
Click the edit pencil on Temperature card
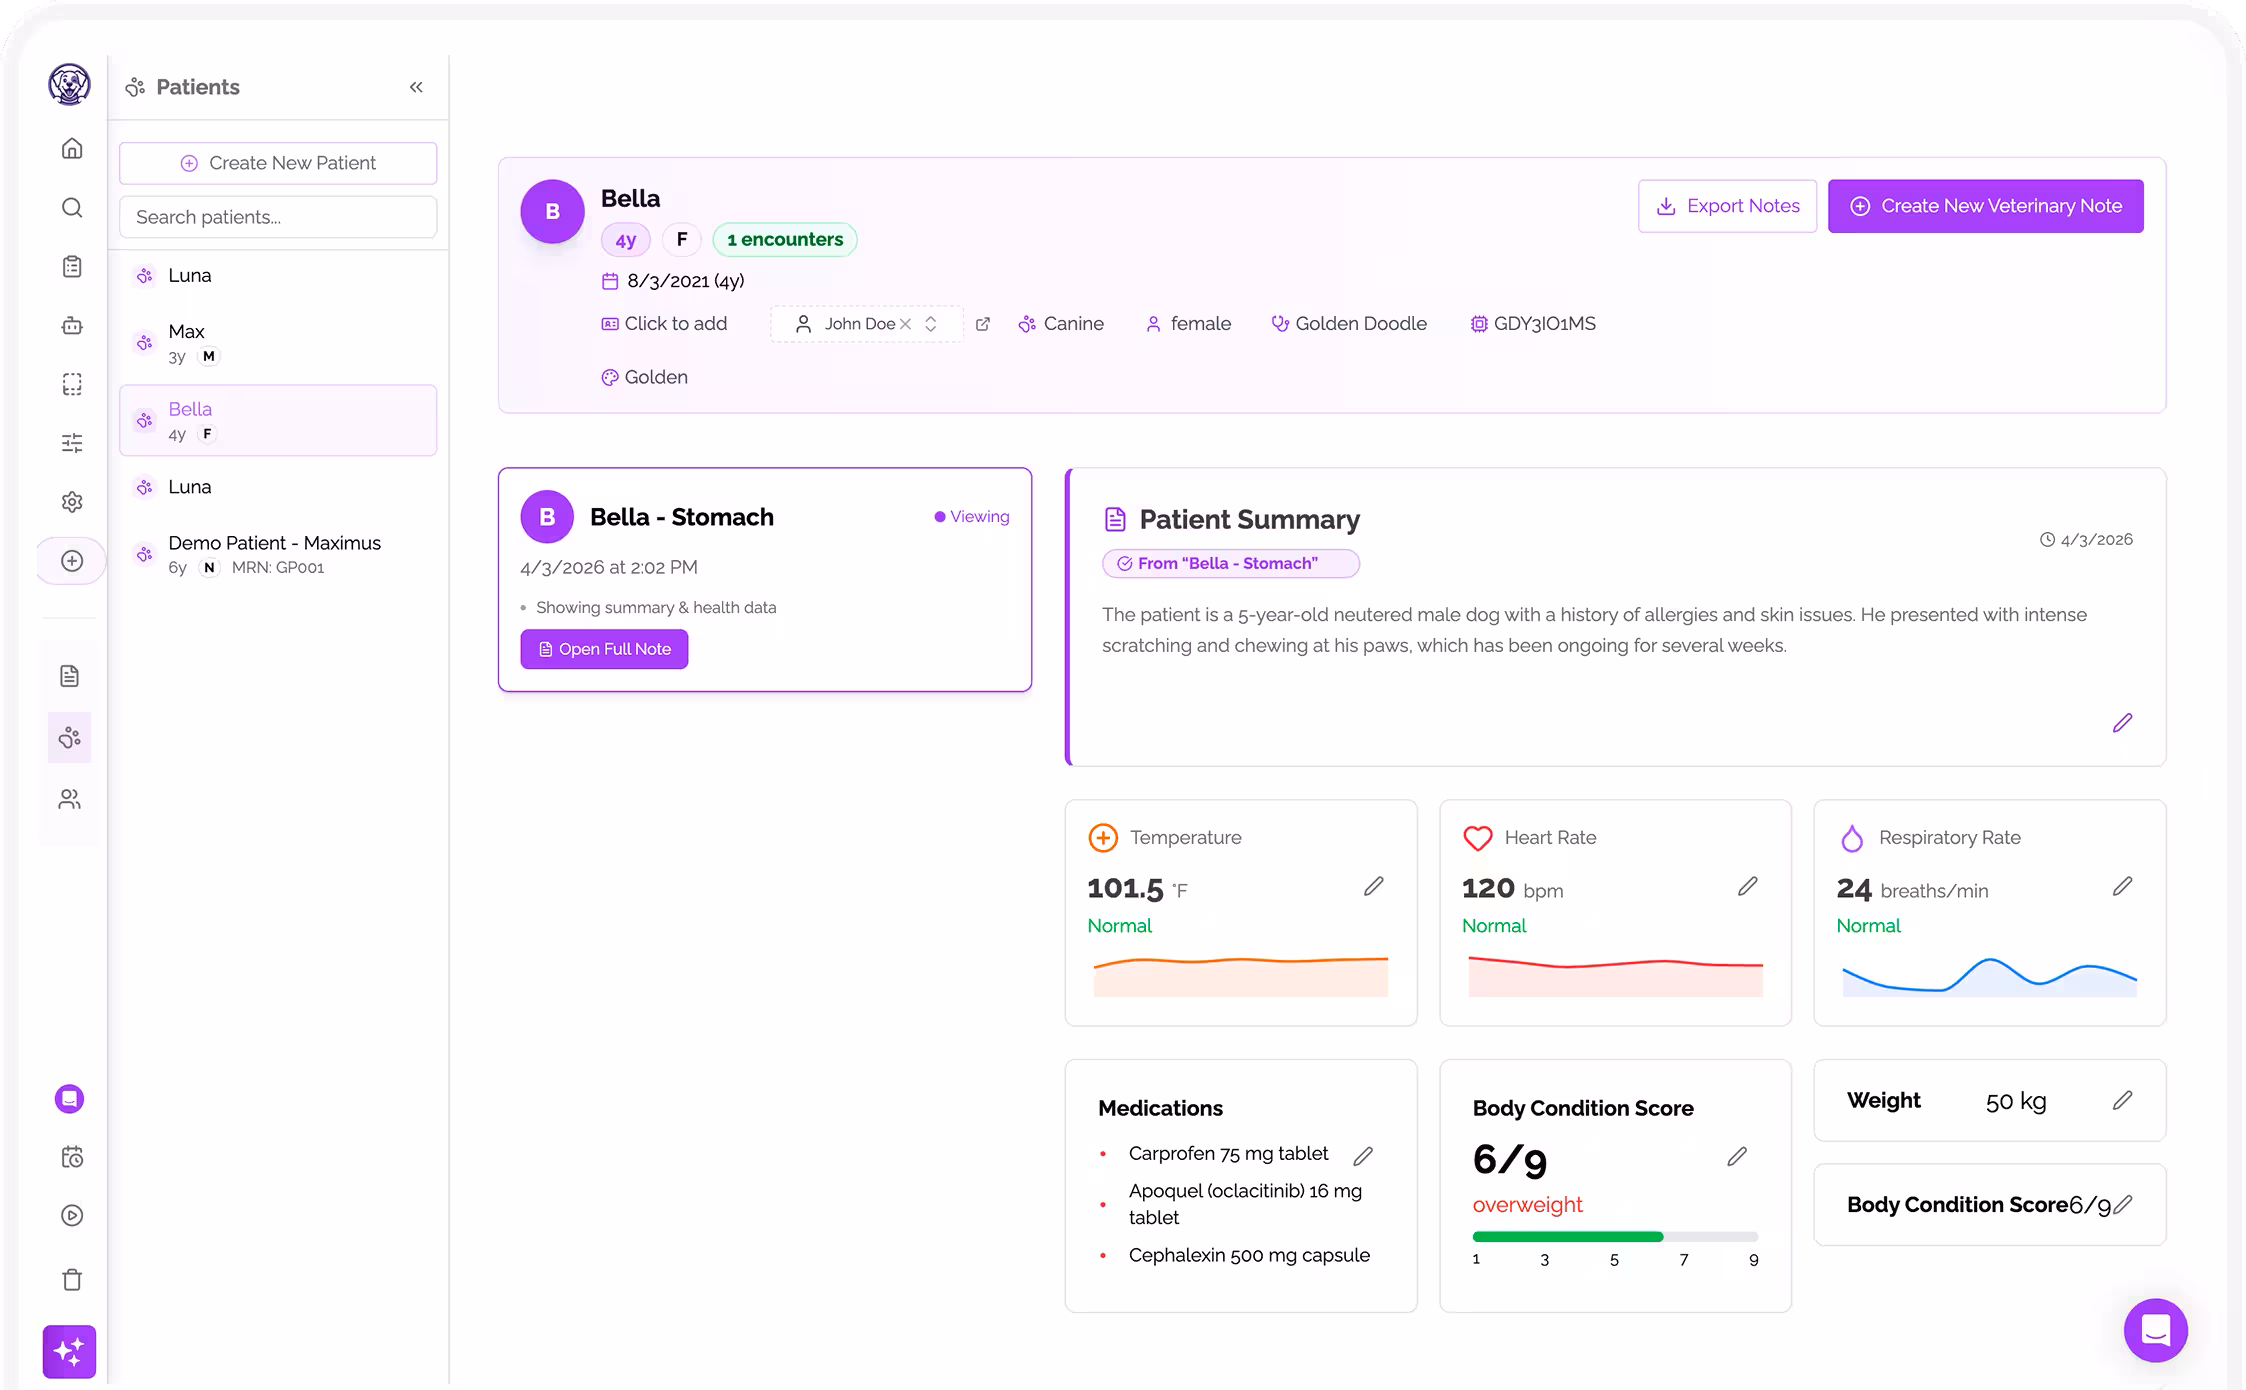[x=1374, y=886]
